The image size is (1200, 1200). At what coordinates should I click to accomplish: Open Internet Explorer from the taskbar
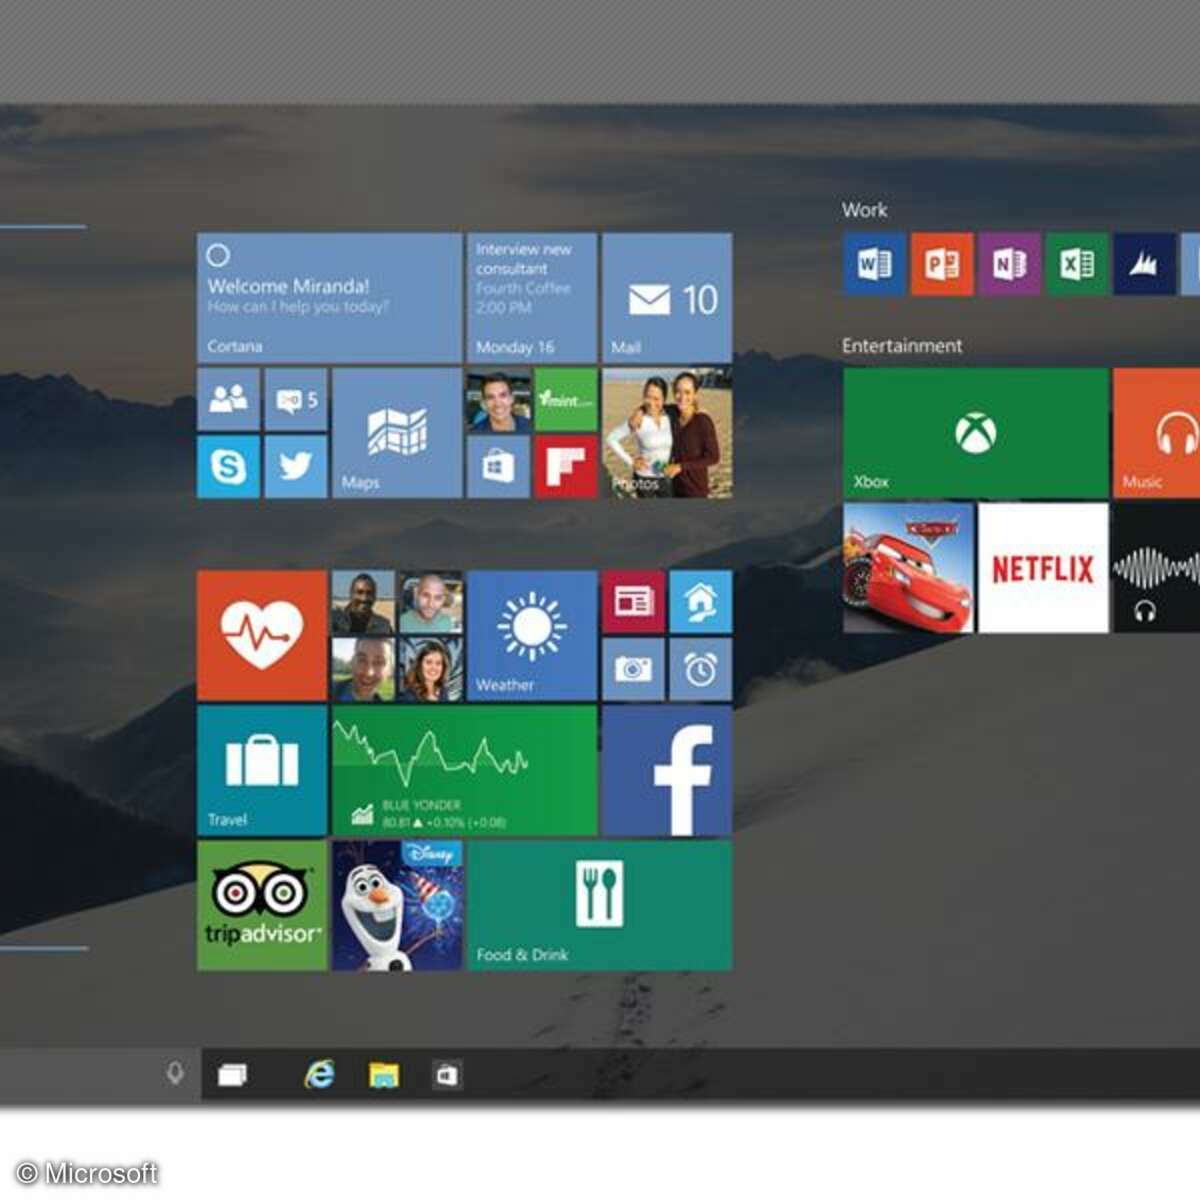click(318, 1073)
